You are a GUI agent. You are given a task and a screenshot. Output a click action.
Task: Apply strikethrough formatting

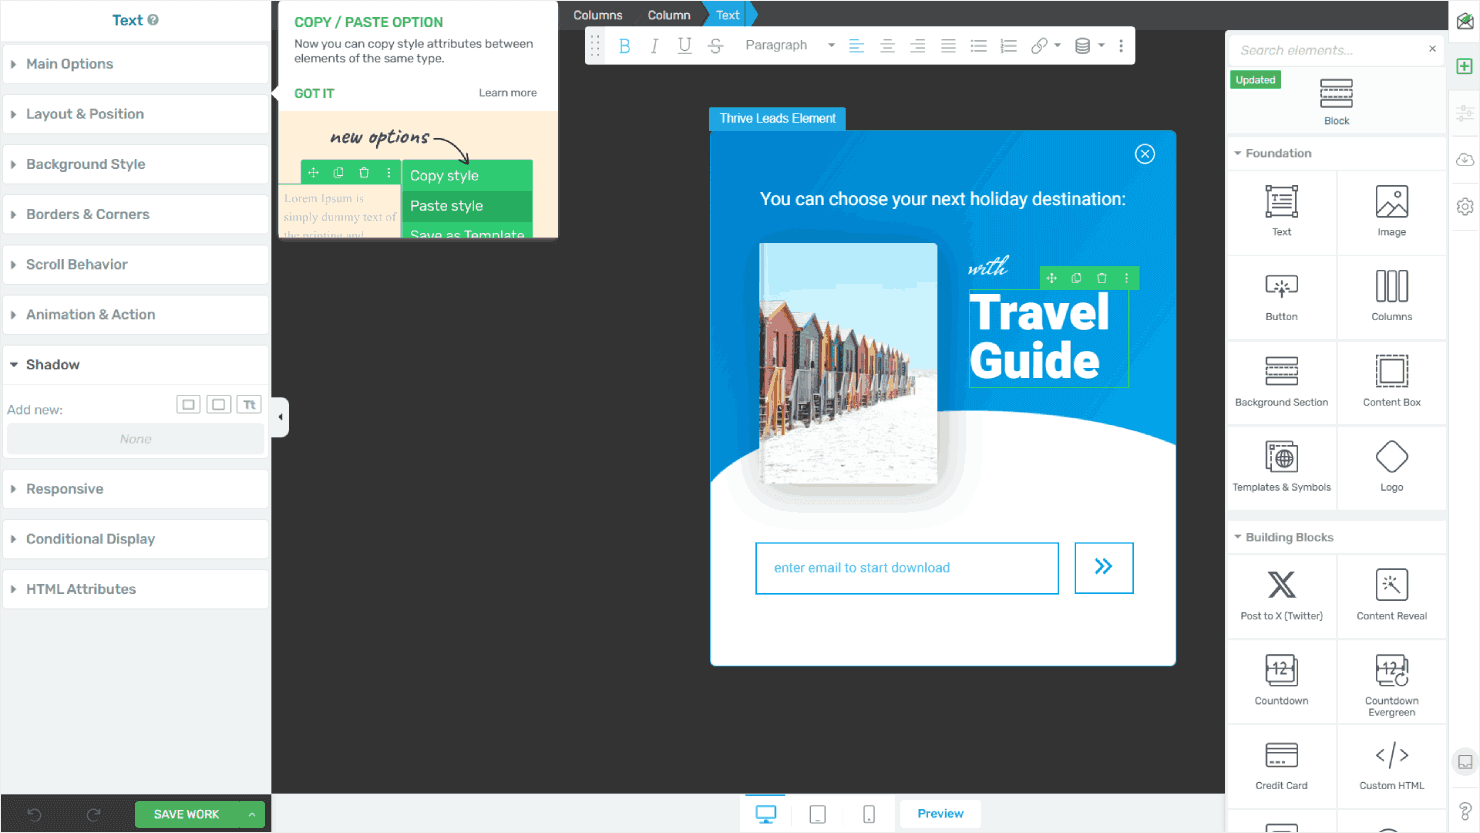click(715, 46)
